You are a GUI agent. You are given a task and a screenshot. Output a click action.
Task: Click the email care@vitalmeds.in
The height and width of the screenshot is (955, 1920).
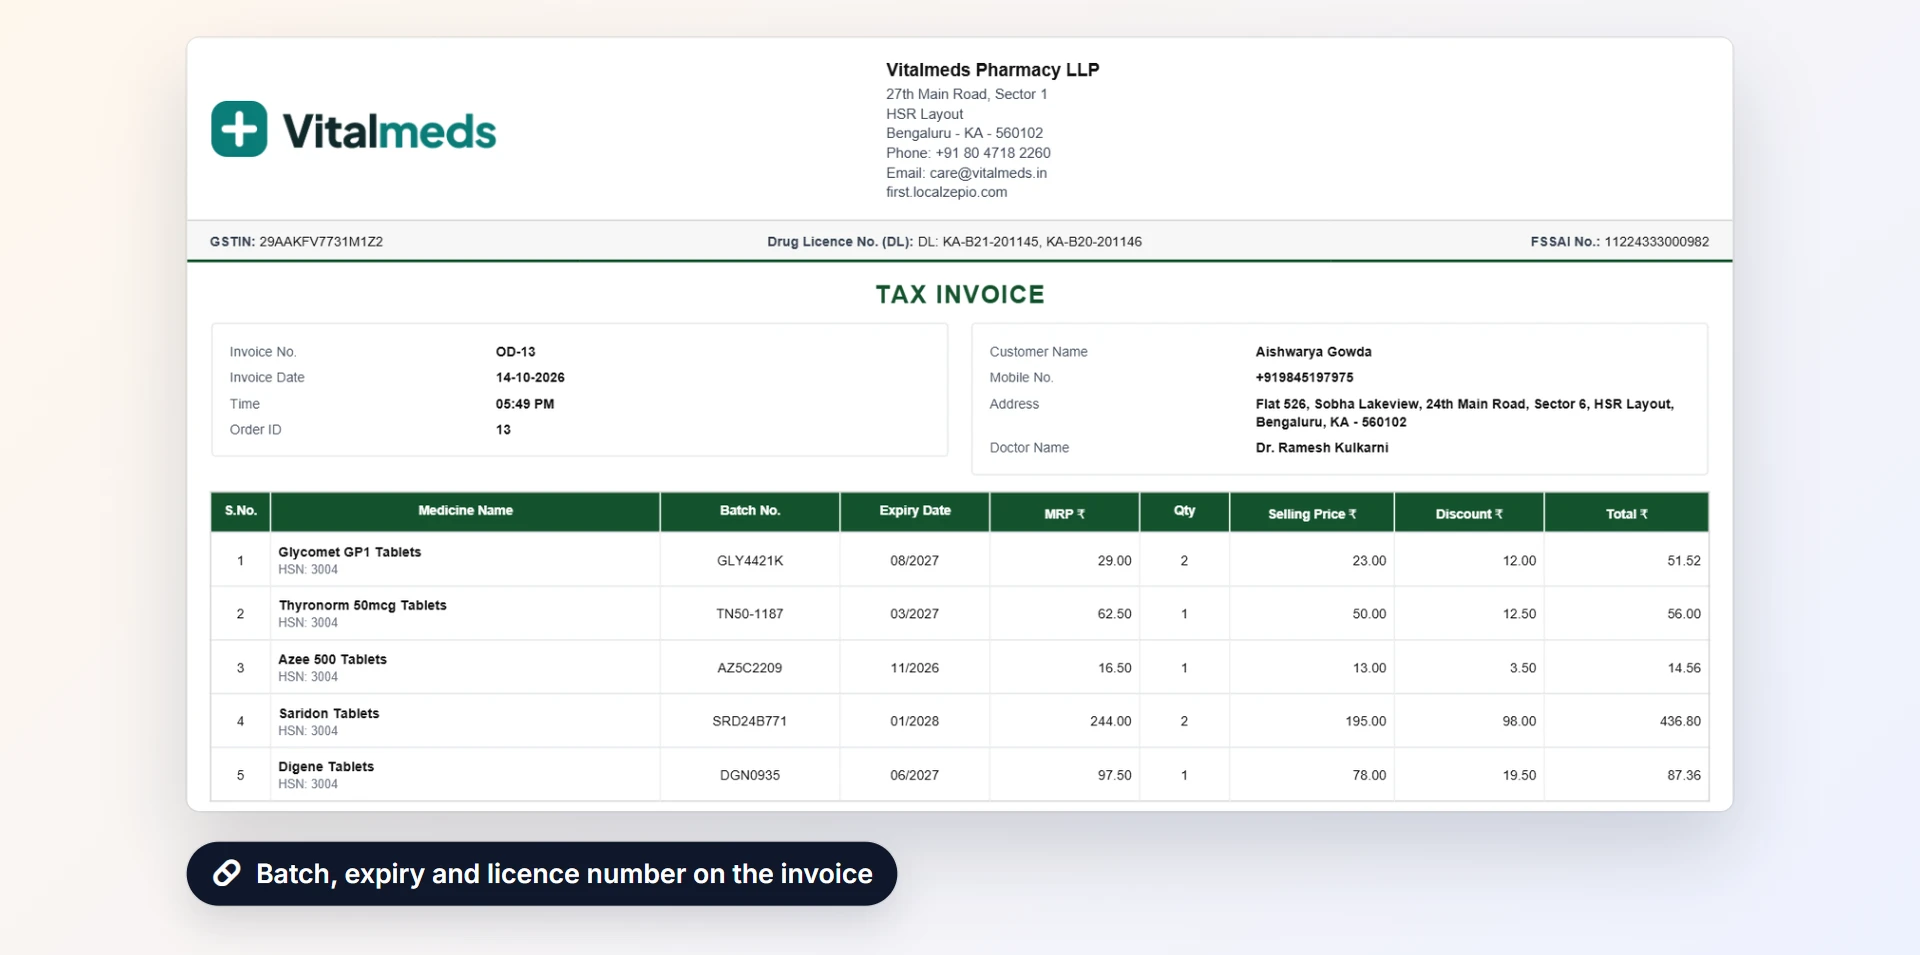click(x=988, y=173)
